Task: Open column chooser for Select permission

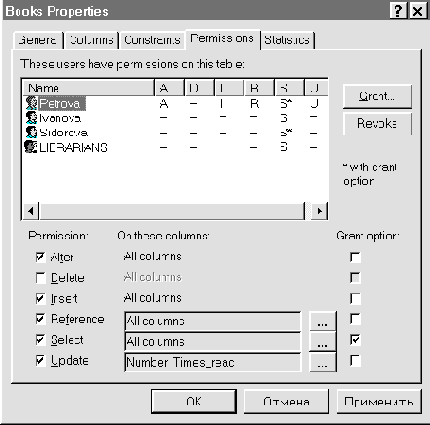Action: coord(322,342)
